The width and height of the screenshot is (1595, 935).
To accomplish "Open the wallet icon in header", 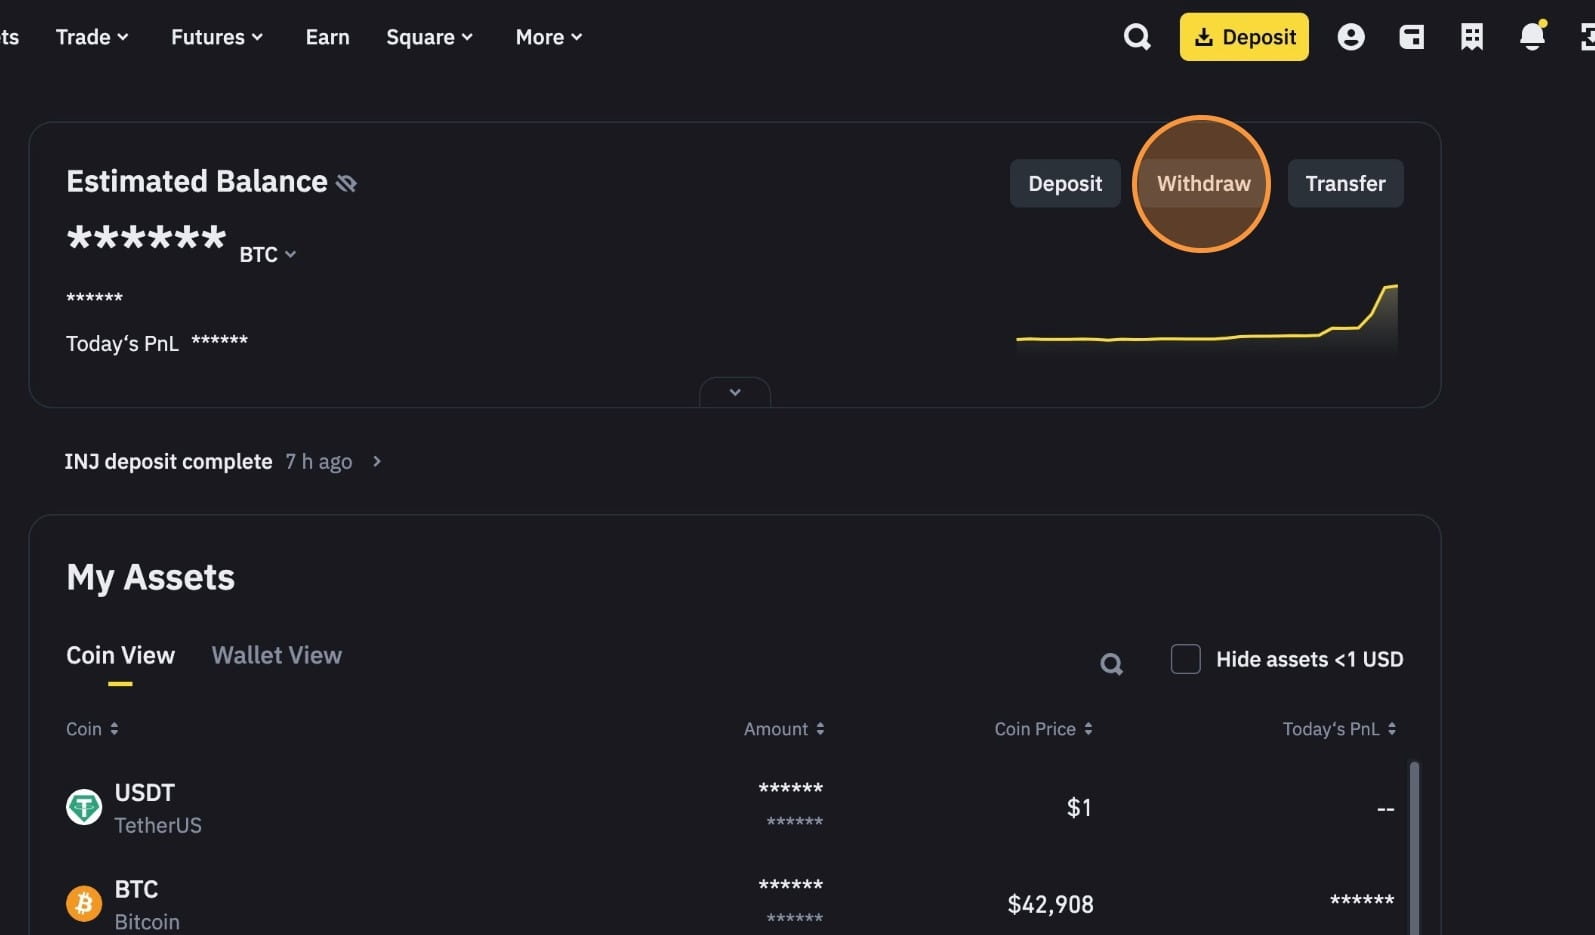I will click(1411, 37).
